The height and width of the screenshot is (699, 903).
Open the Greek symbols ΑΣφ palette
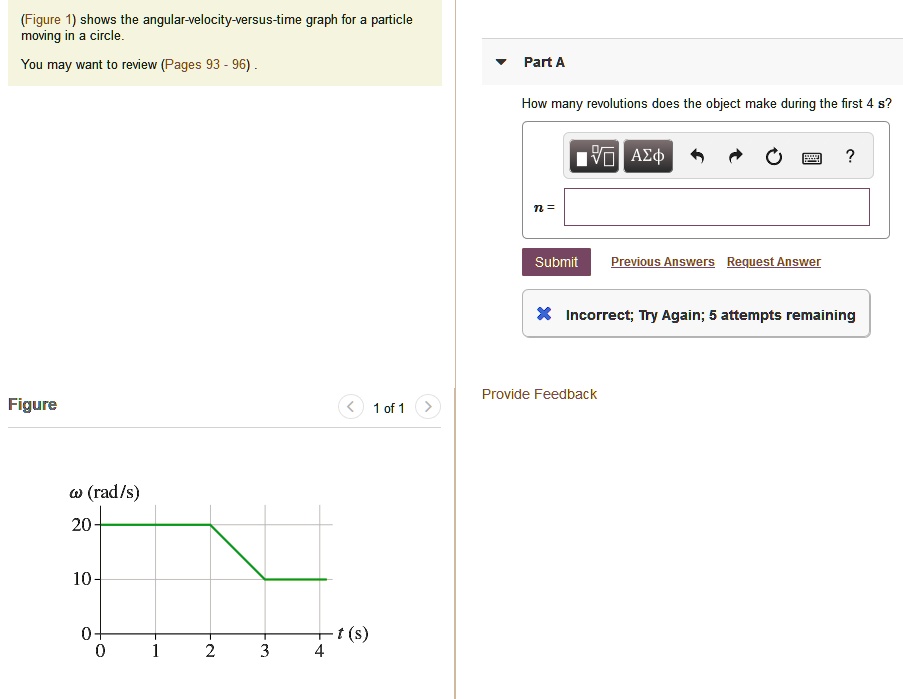pyautogui.click(x=648, y=156)
